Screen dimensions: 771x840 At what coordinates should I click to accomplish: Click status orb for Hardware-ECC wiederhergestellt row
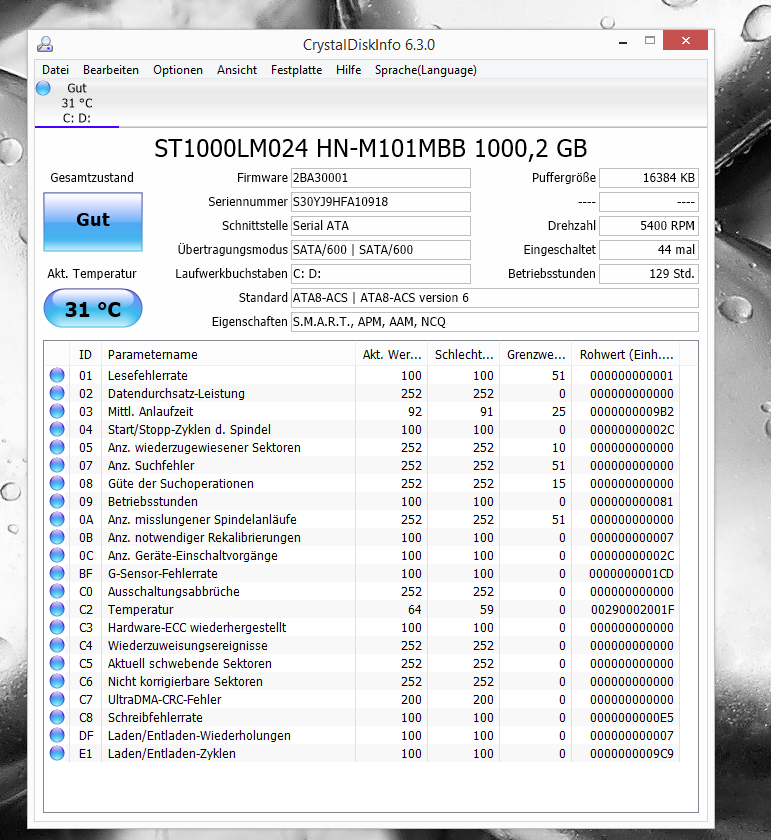57,627
